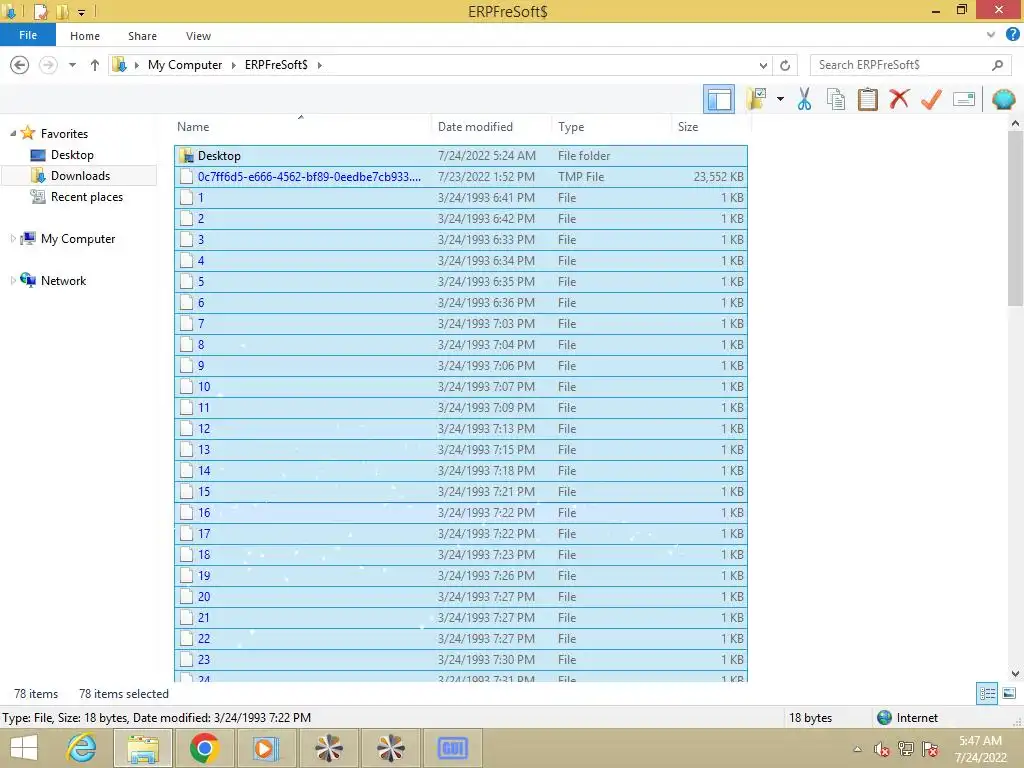Toggle the navigation pane layout button

(719, 99)
